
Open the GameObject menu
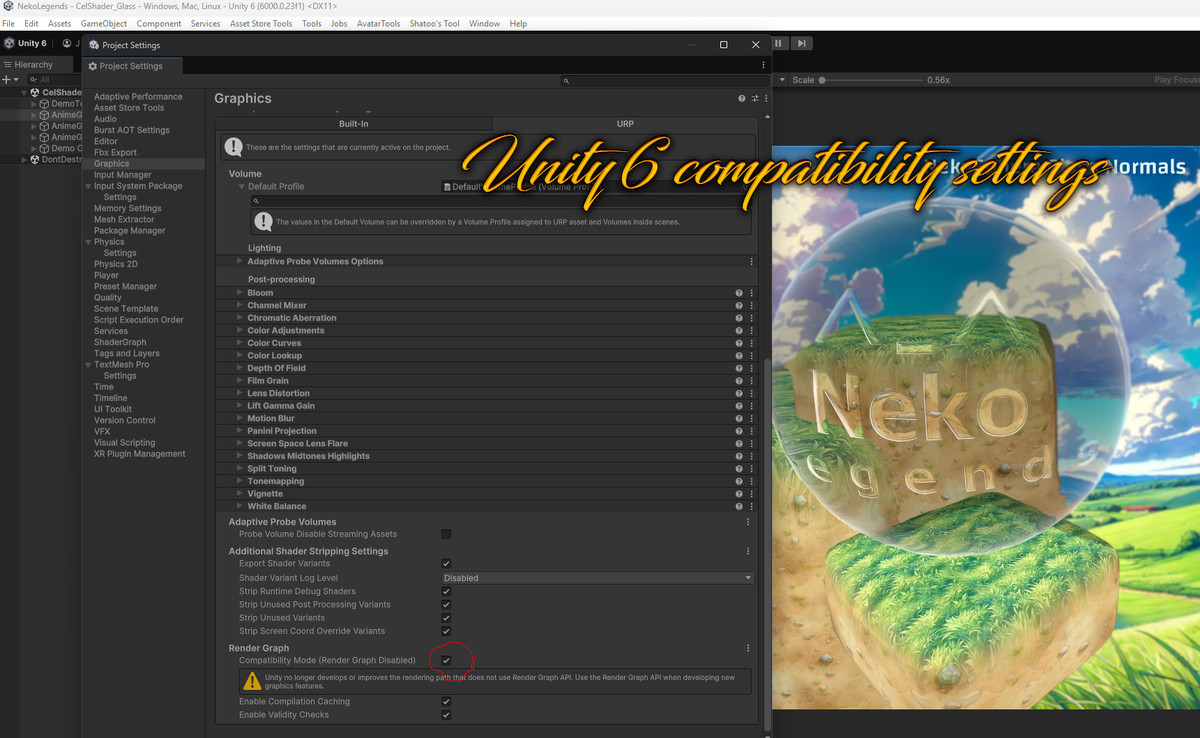pos(104,23)
